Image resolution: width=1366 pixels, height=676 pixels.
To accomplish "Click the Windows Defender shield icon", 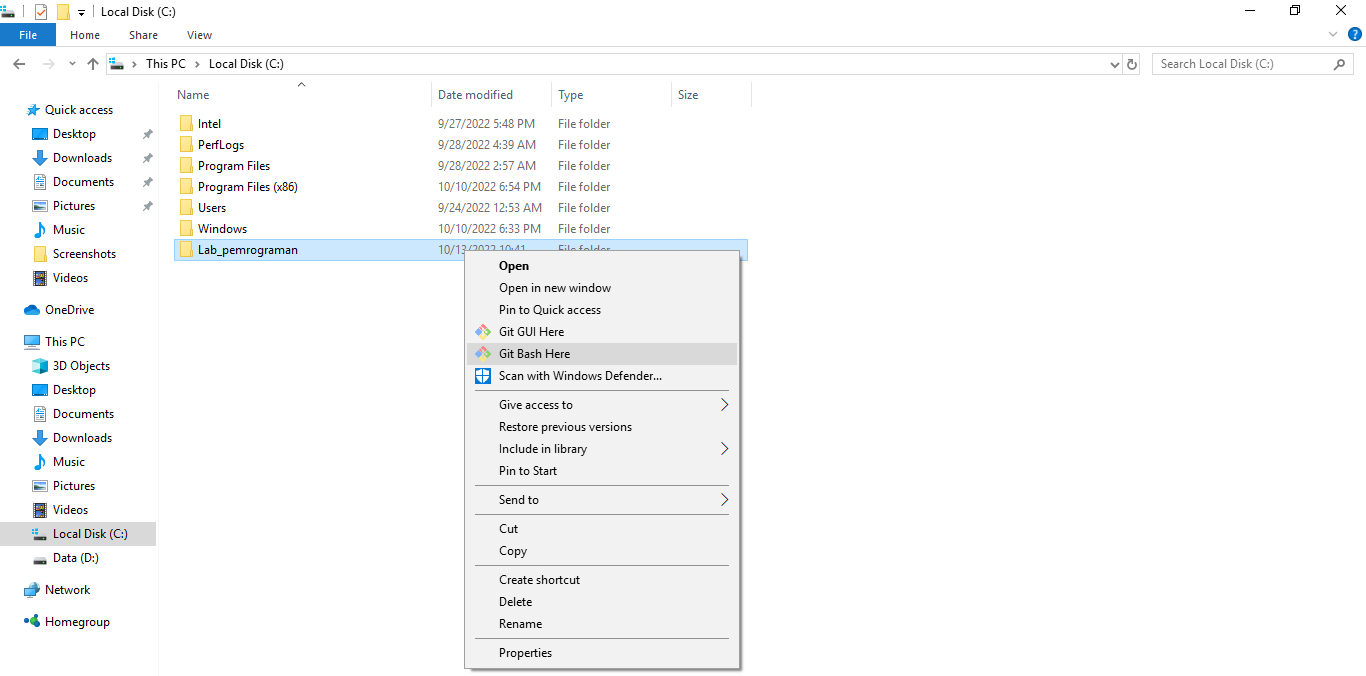I will coord(483,375).
